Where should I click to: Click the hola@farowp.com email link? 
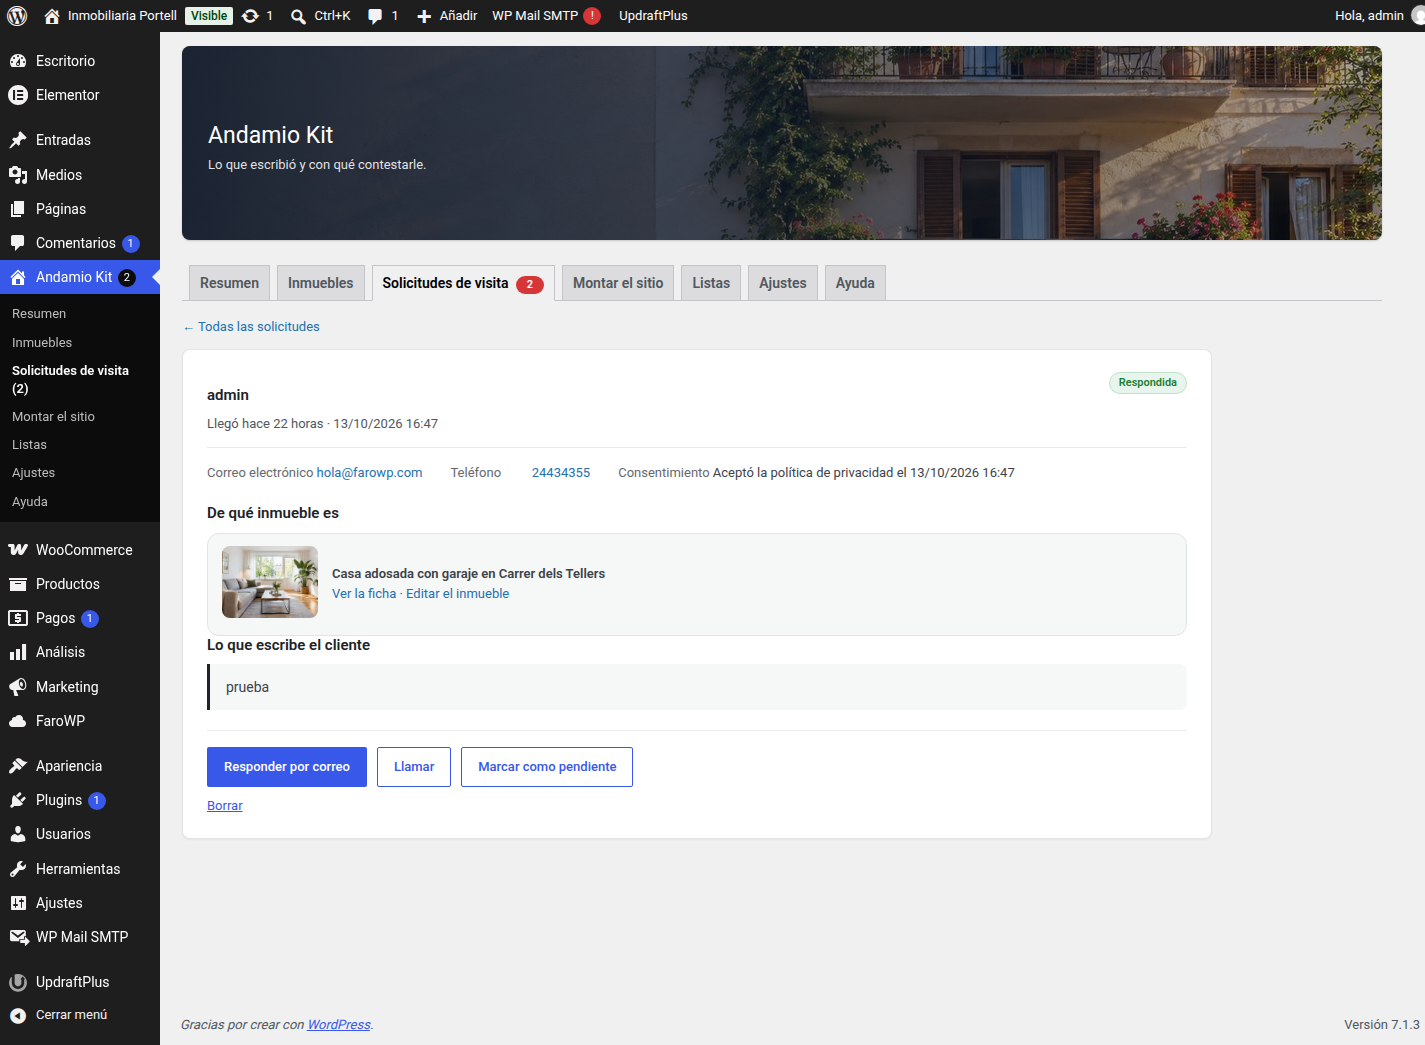[x=369, y=473]
